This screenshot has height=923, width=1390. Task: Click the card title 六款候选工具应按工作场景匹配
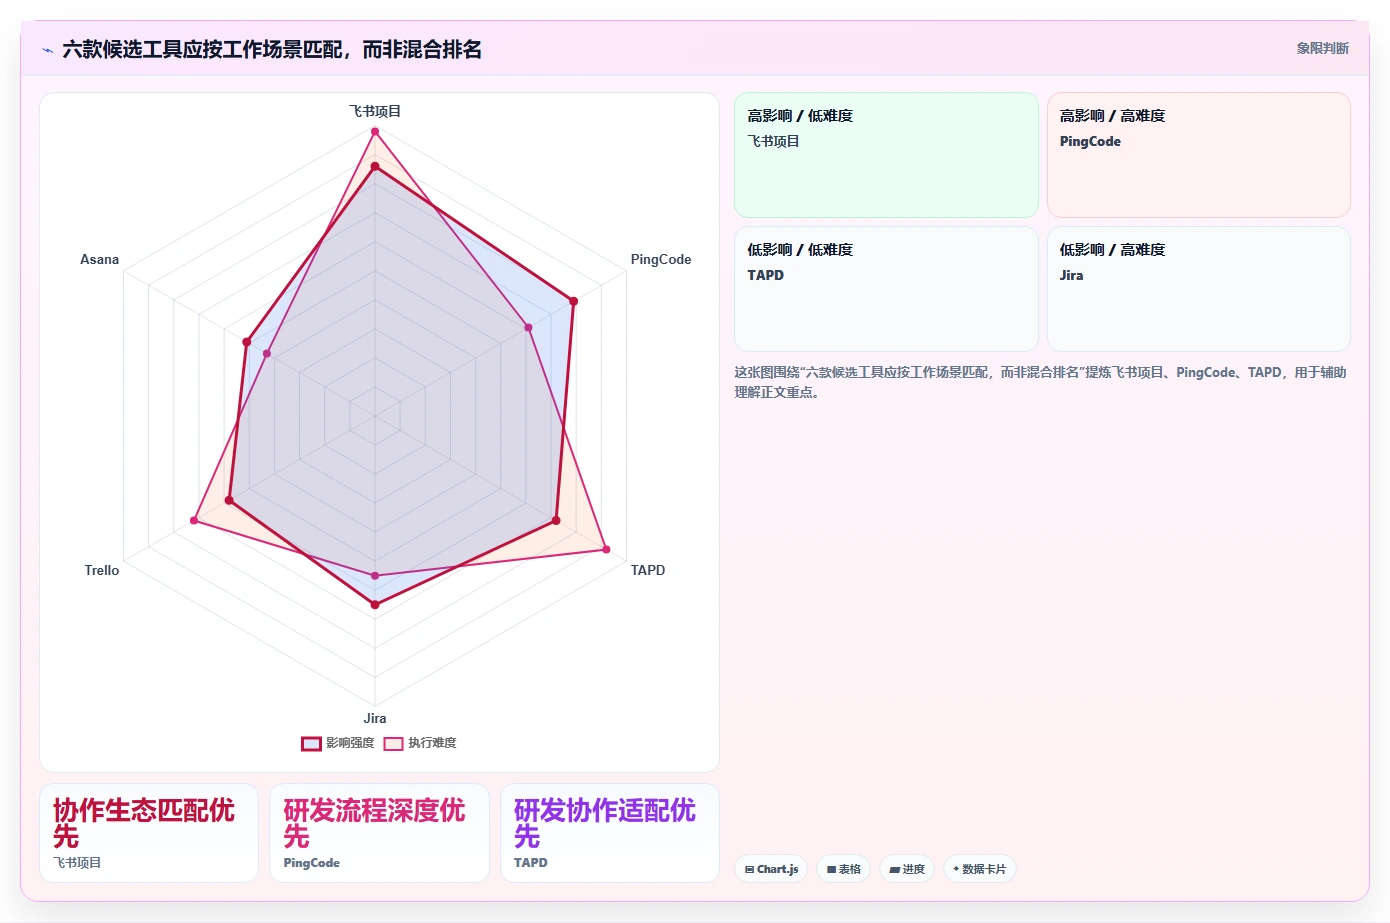[x=272, y=49]
